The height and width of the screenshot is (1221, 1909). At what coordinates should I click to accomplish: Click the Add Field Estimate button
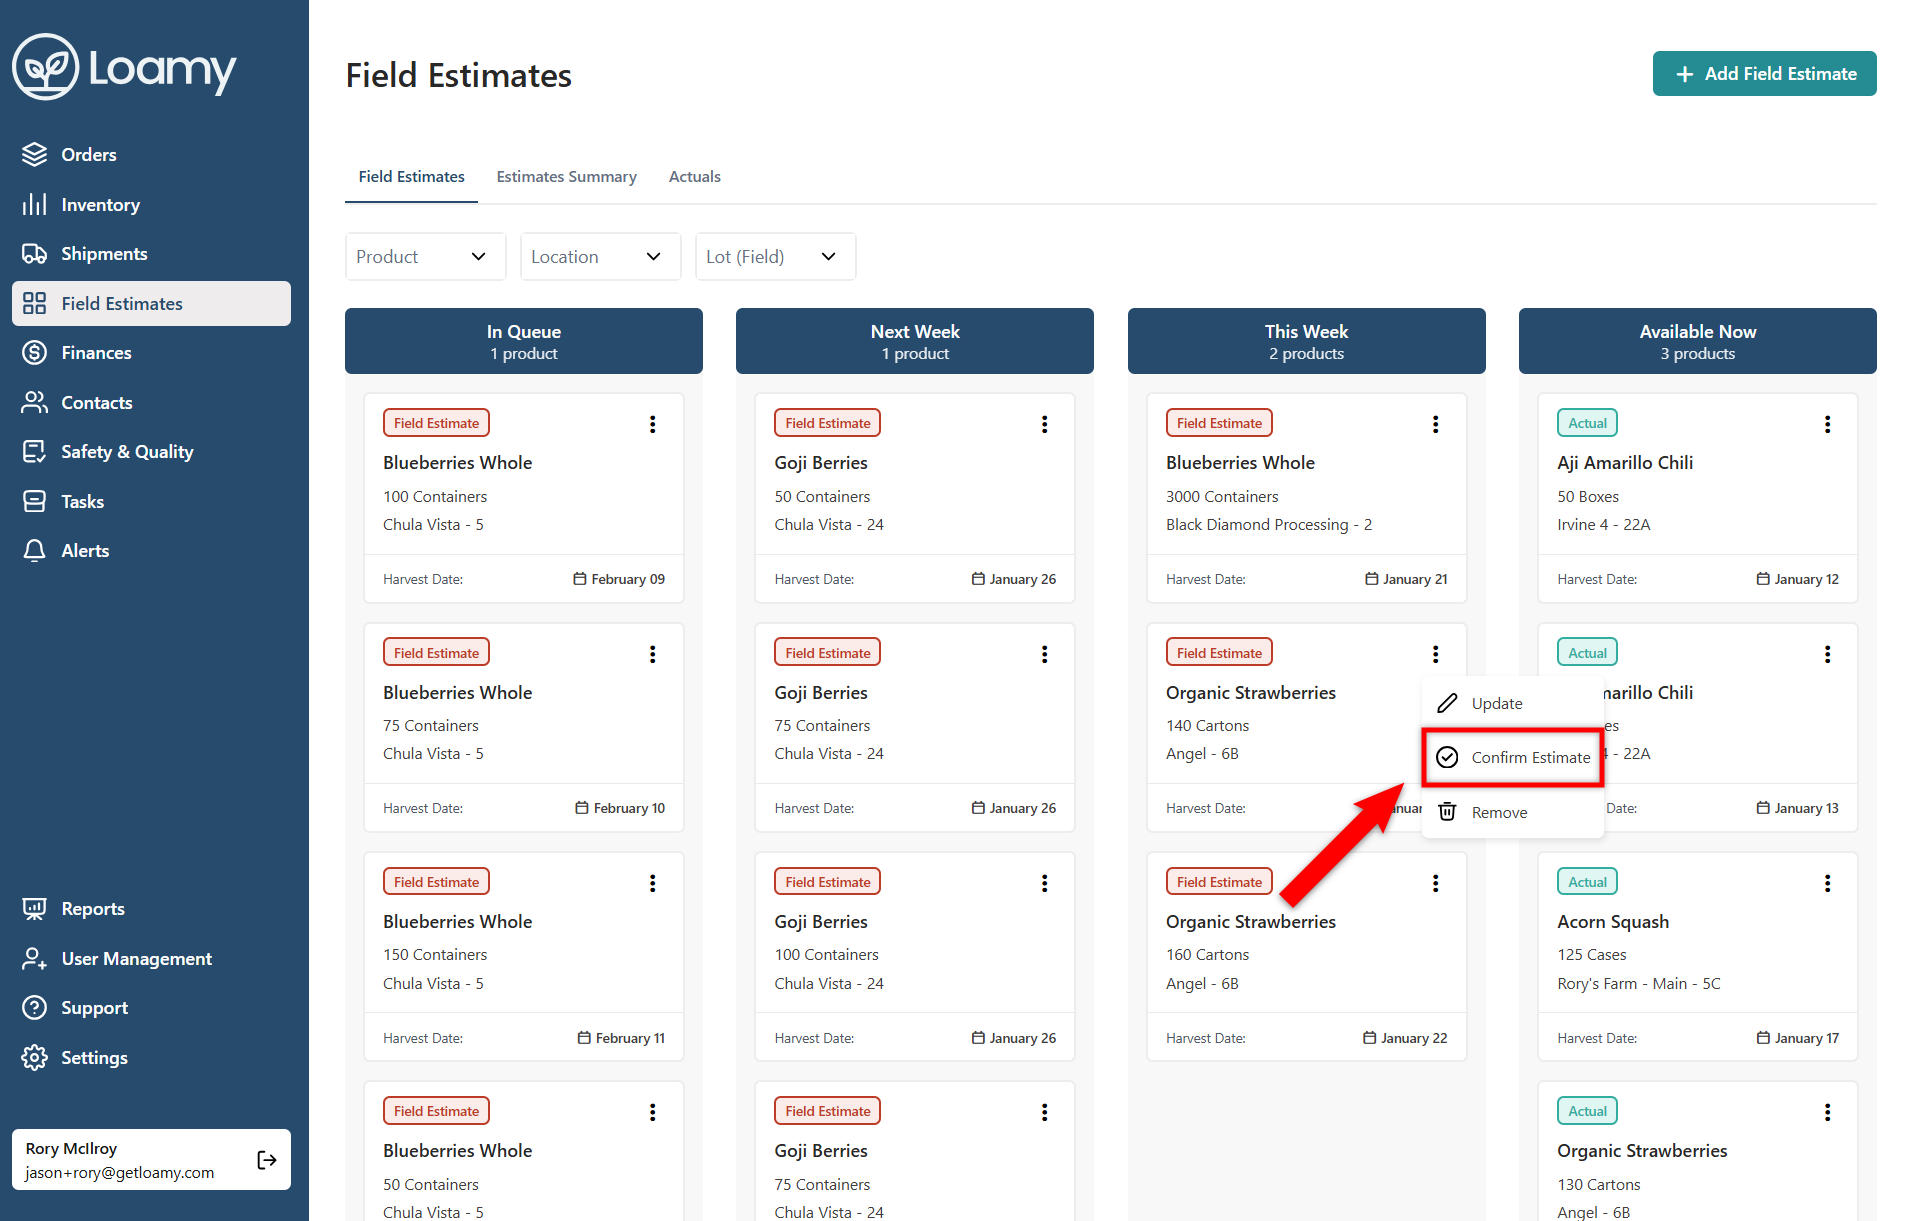coord(1764,74)
